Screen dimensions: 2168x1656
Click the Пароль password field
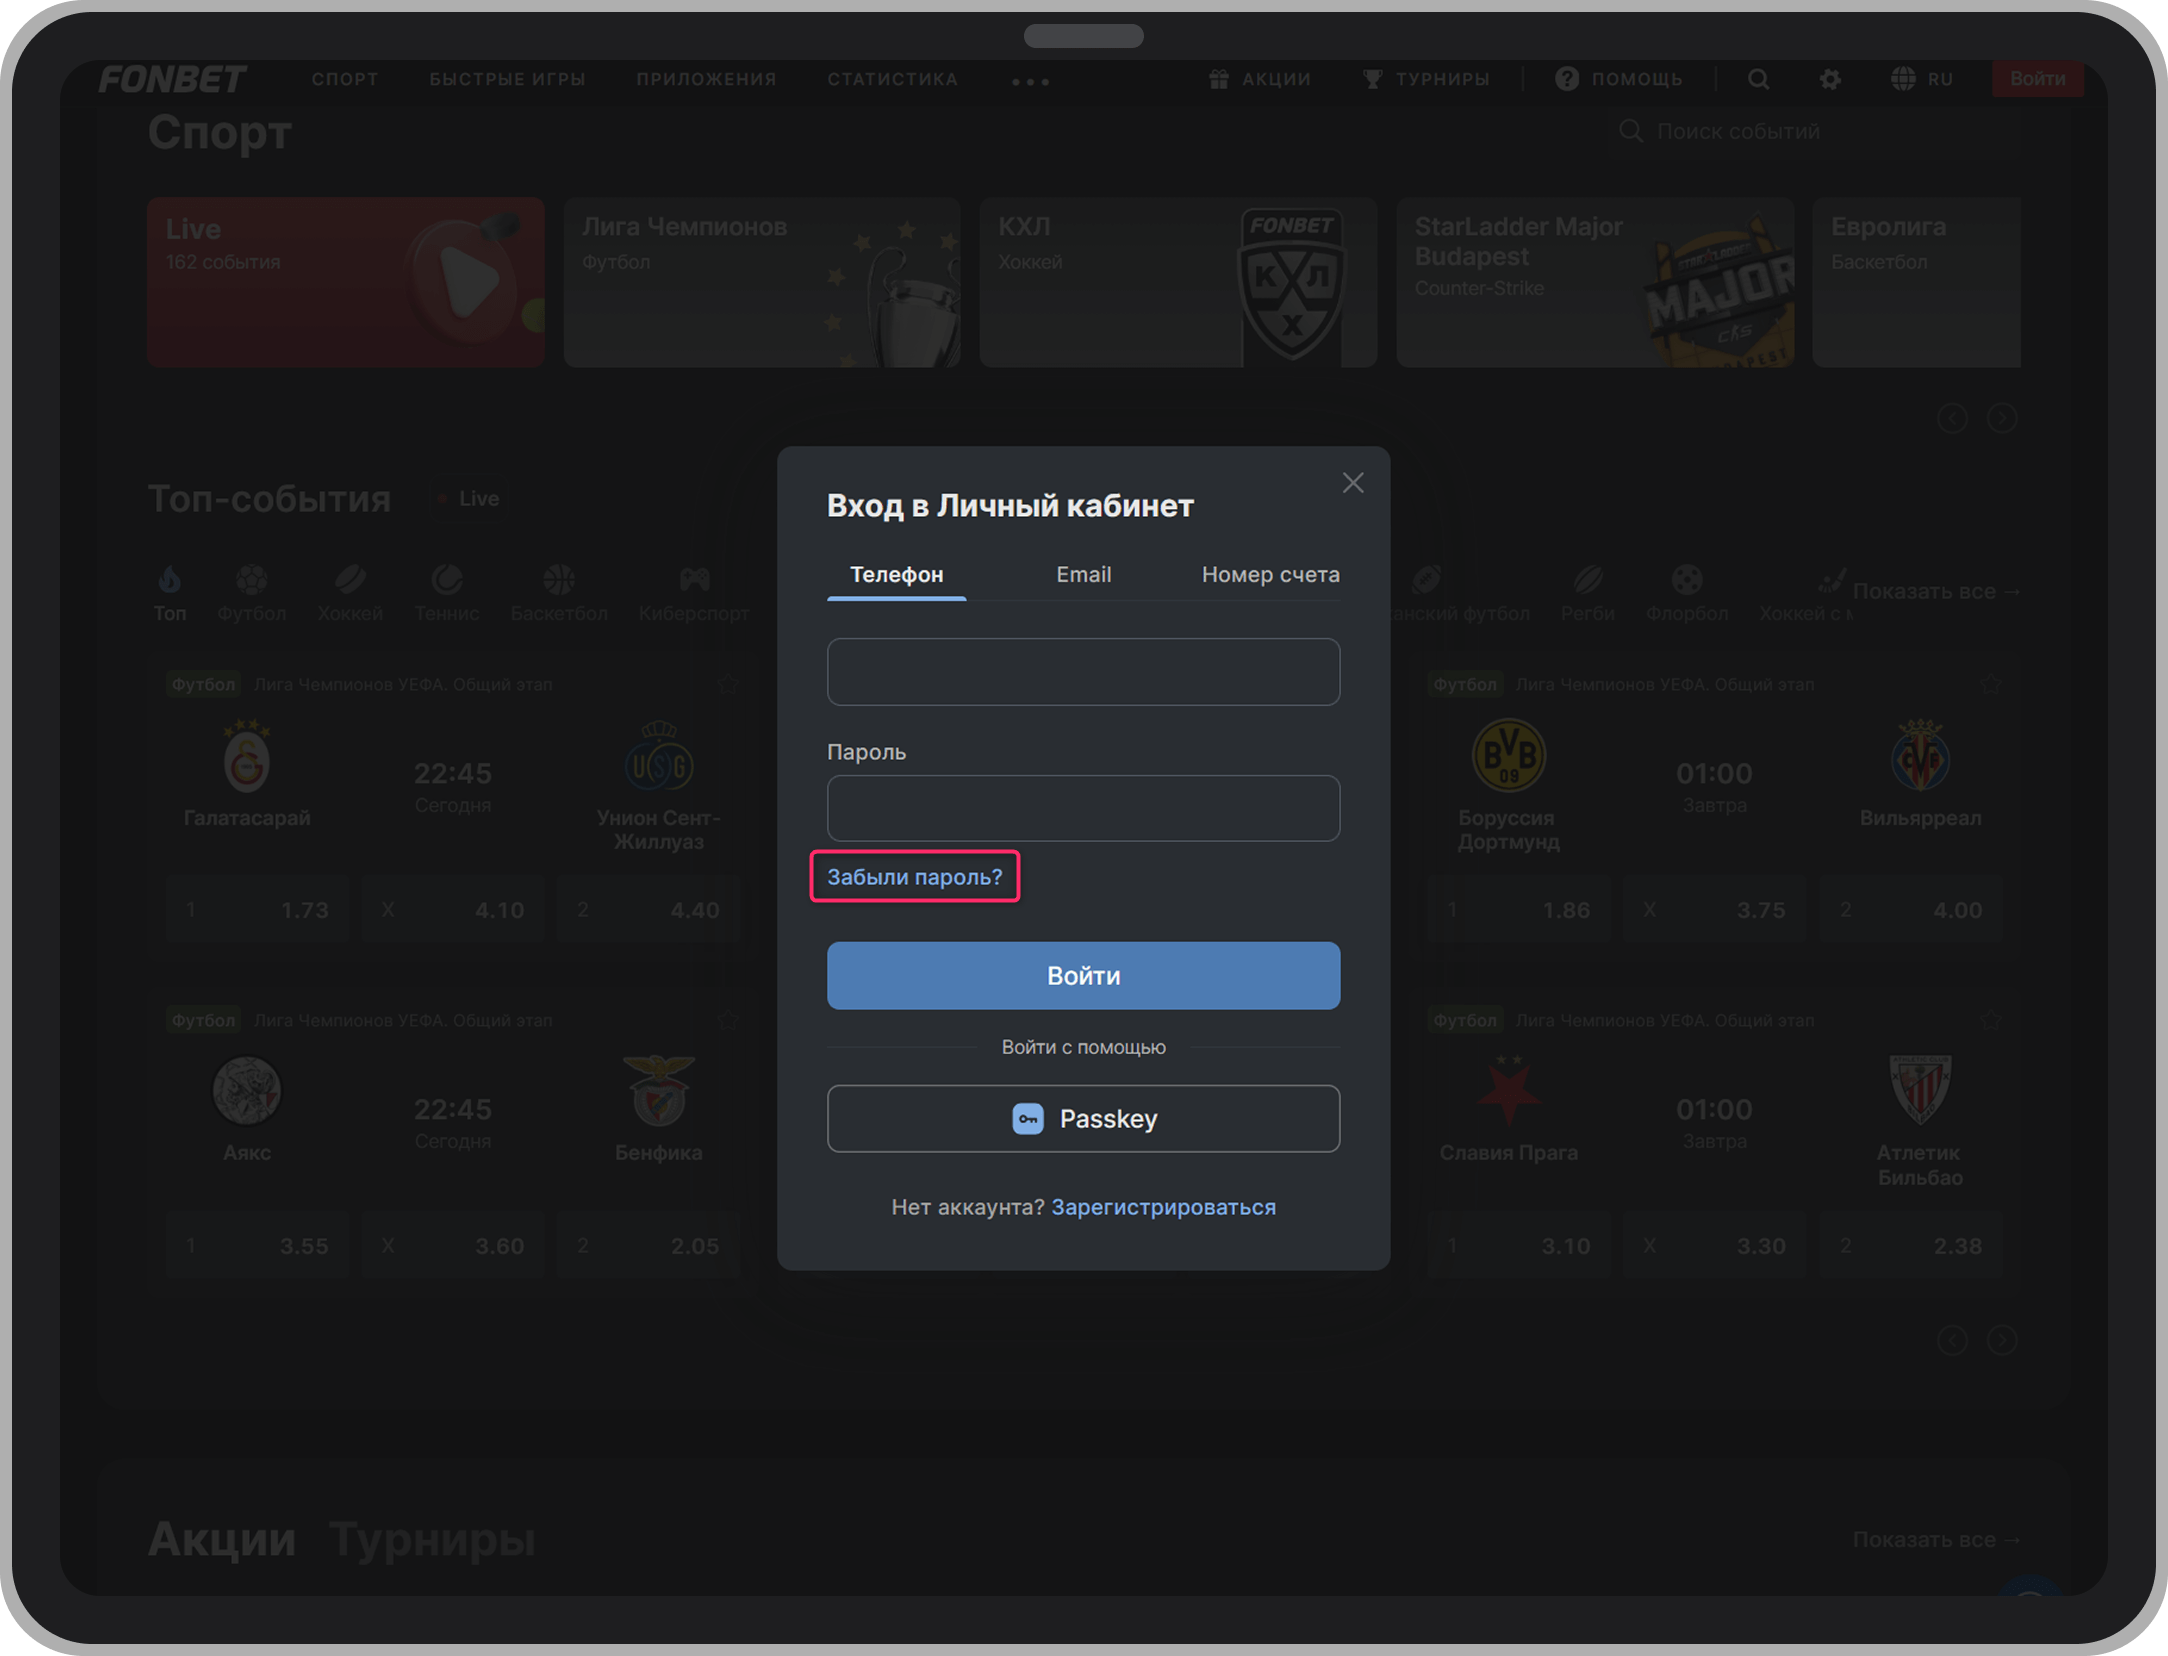click(1083, 808)
